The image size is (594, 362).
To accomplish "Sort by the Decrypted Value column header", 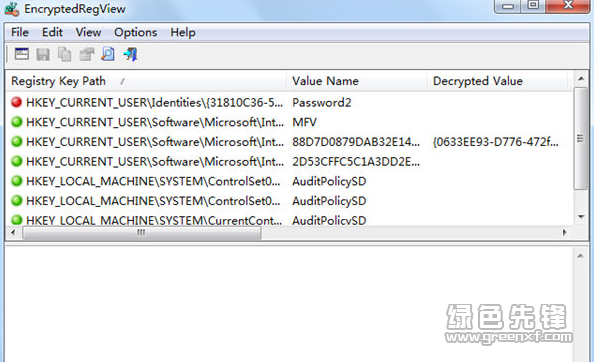I will click(x=497, y=81).
